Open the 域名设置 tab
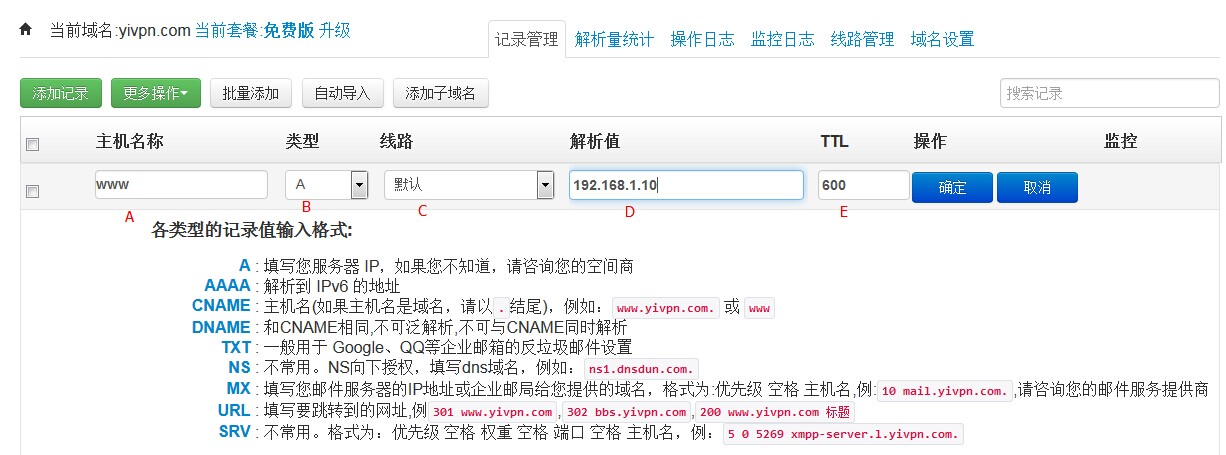 click(x=943, y=39)
